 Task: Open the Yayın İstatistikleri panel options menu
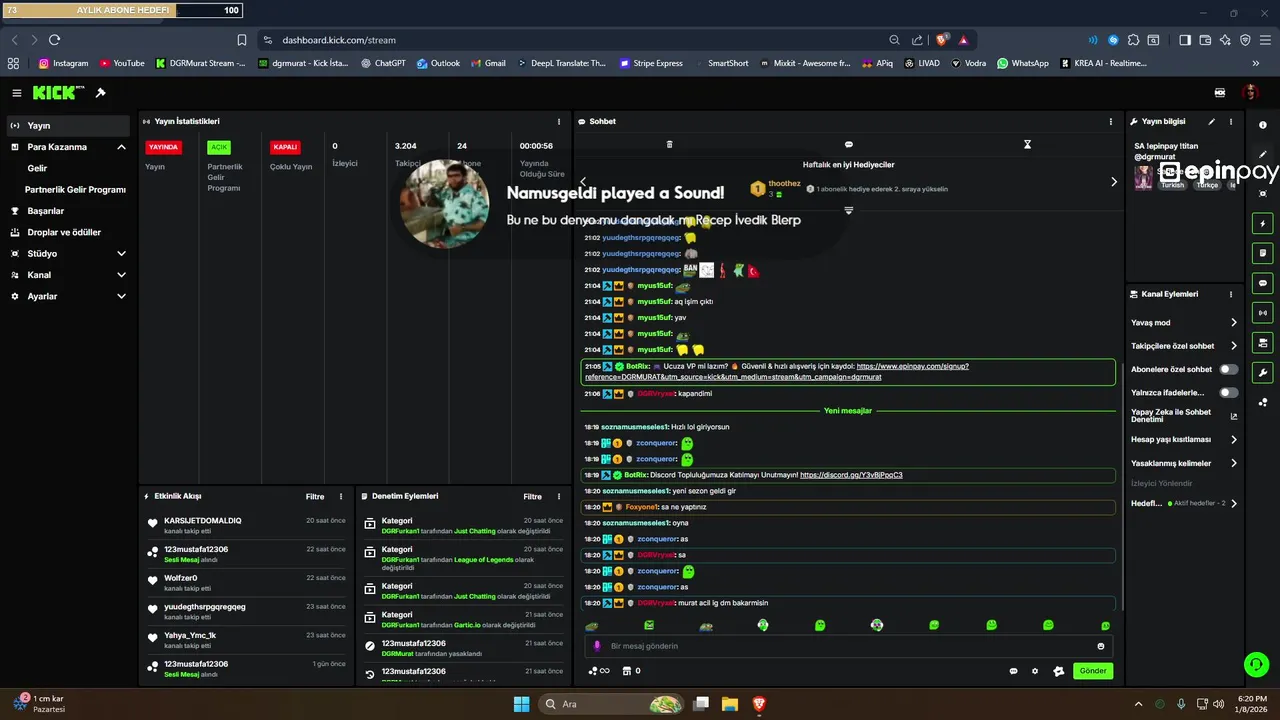point(559,121)
